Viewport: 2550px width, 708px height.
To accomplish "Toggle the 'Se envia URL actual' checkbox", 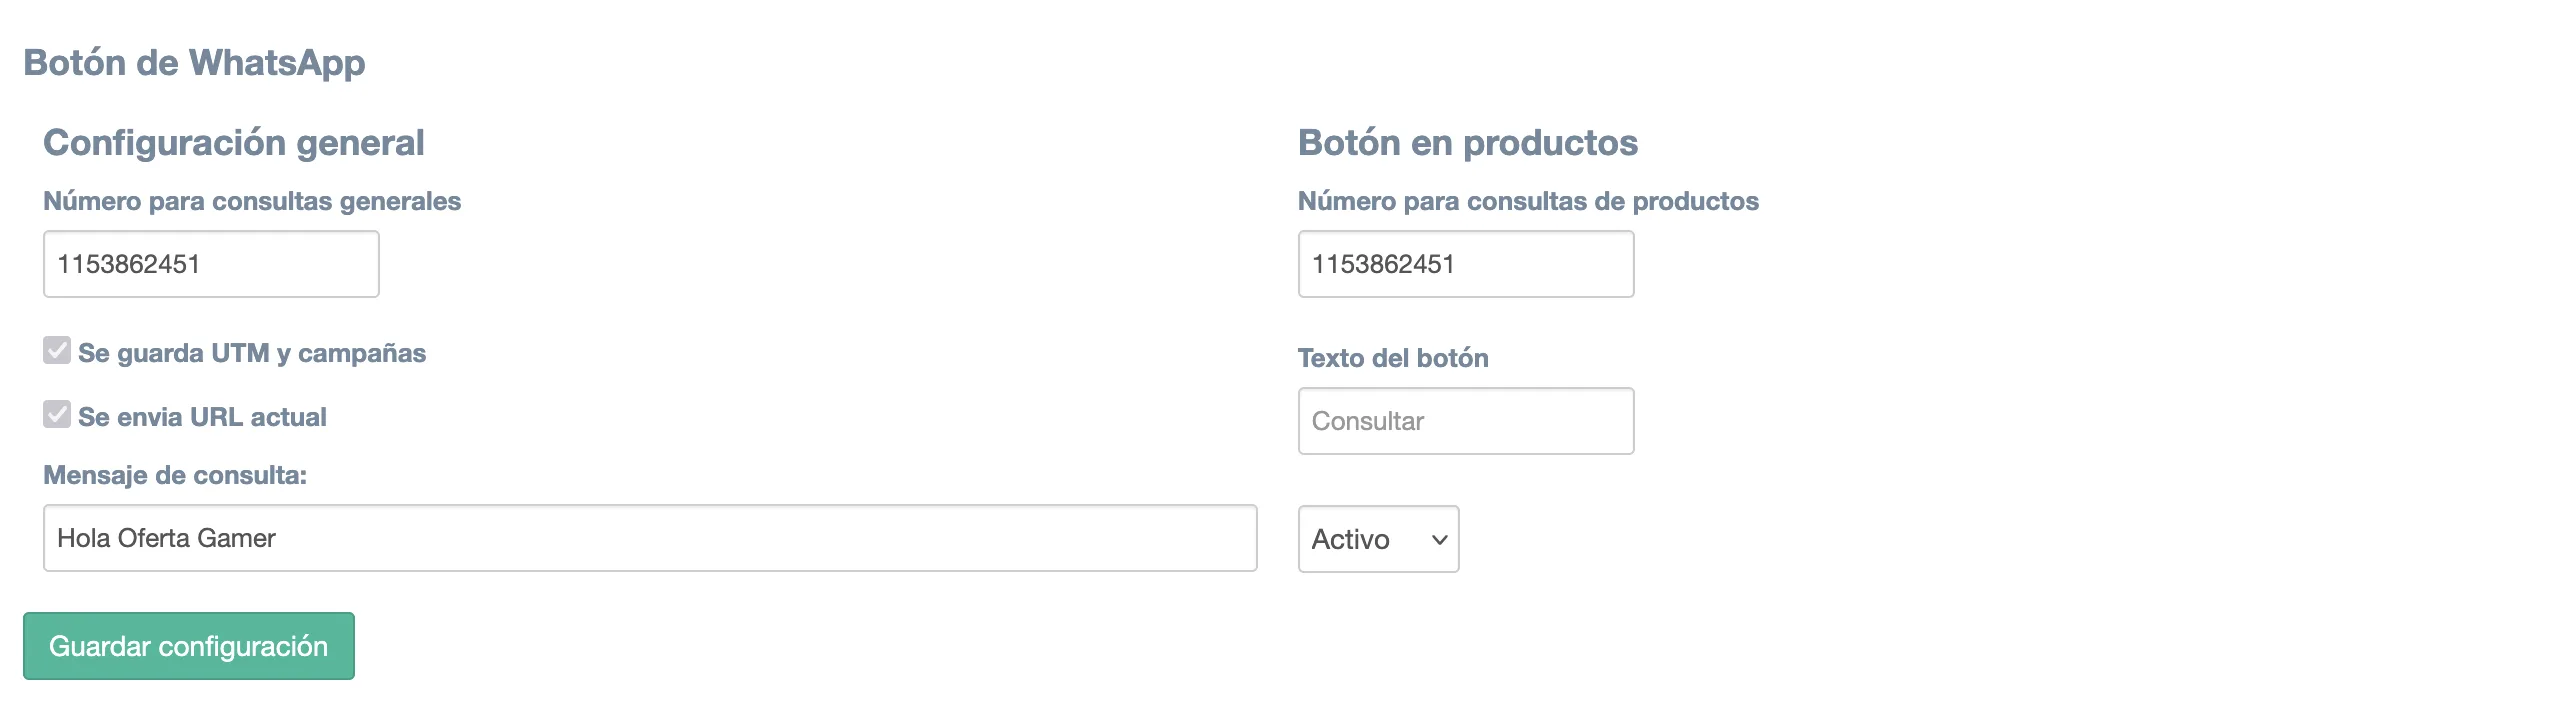I will pyautogui.click(x=55, y=415).
